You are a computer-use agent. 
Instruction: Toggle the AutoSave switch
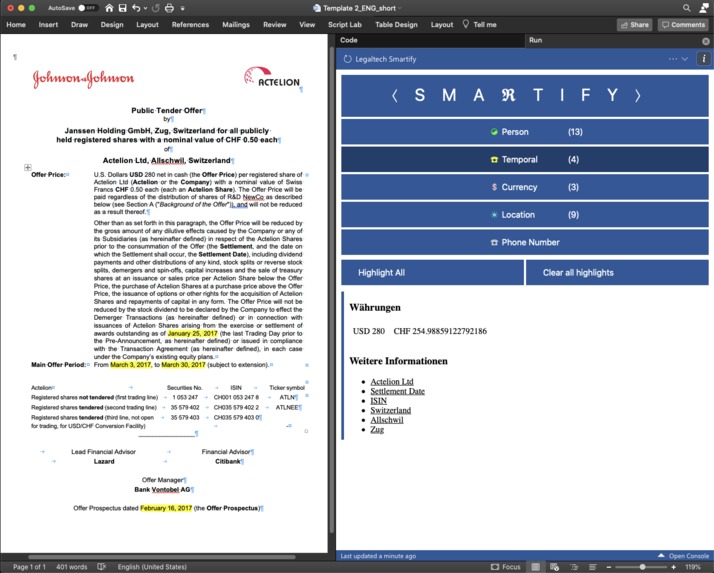pyautogui.click(x=87, y=8)
